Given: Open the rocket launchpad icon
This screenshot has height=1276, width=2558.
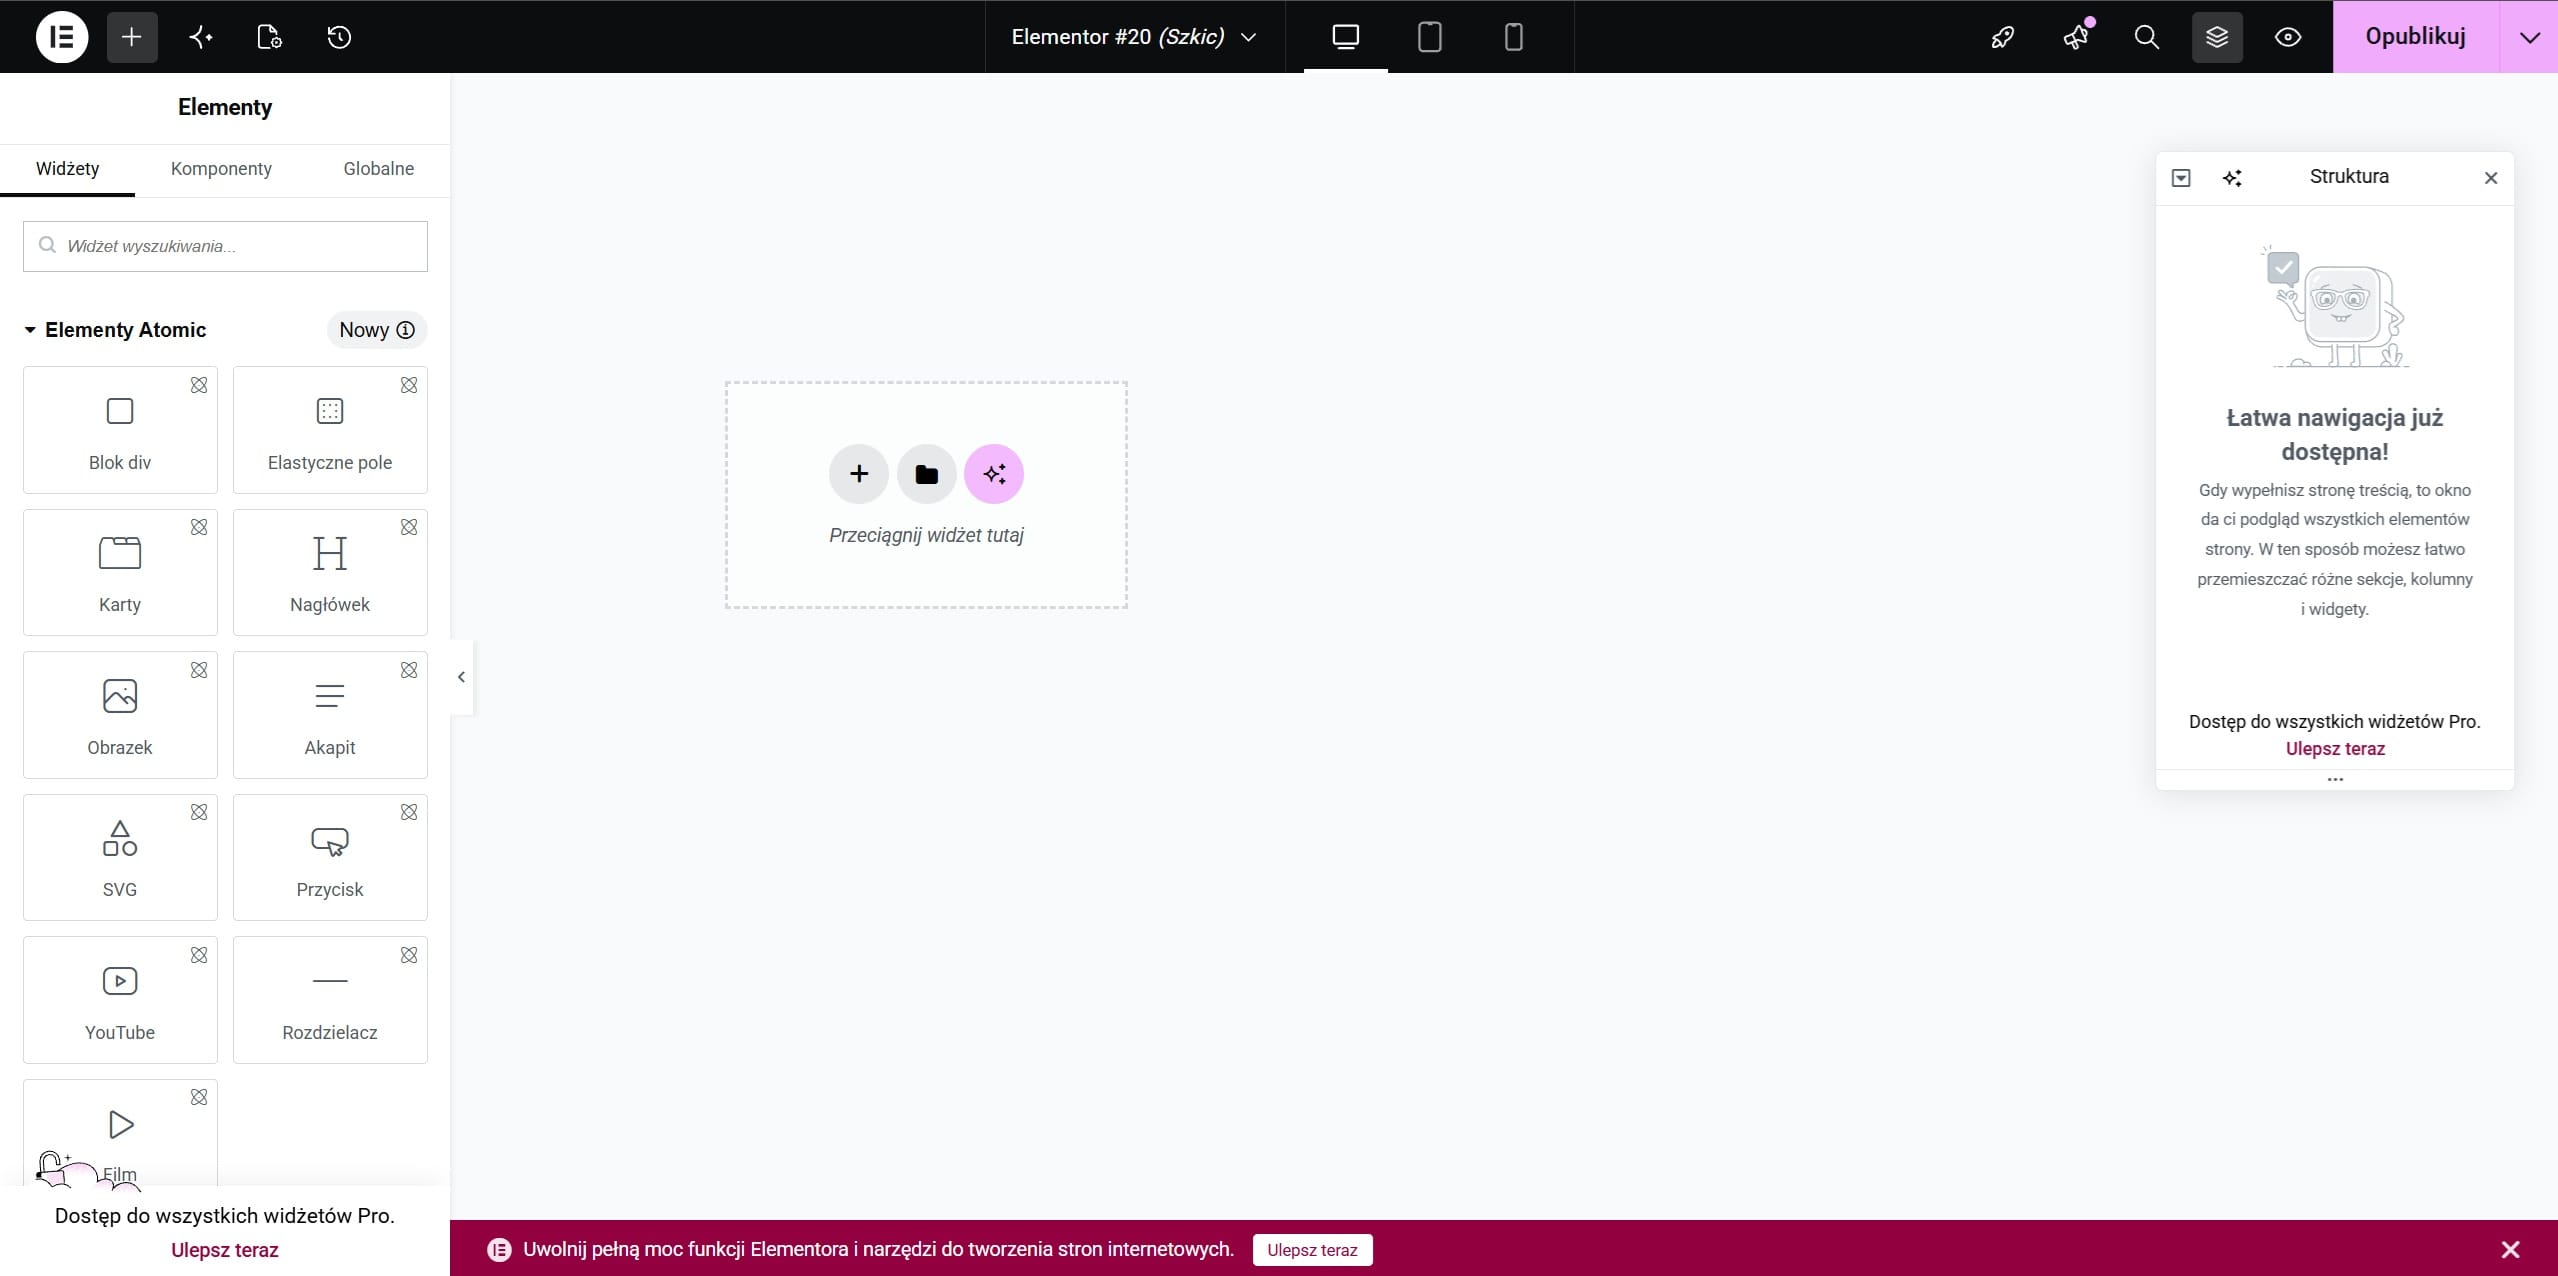Looking at the screenshot, I should pos(2002,37).
